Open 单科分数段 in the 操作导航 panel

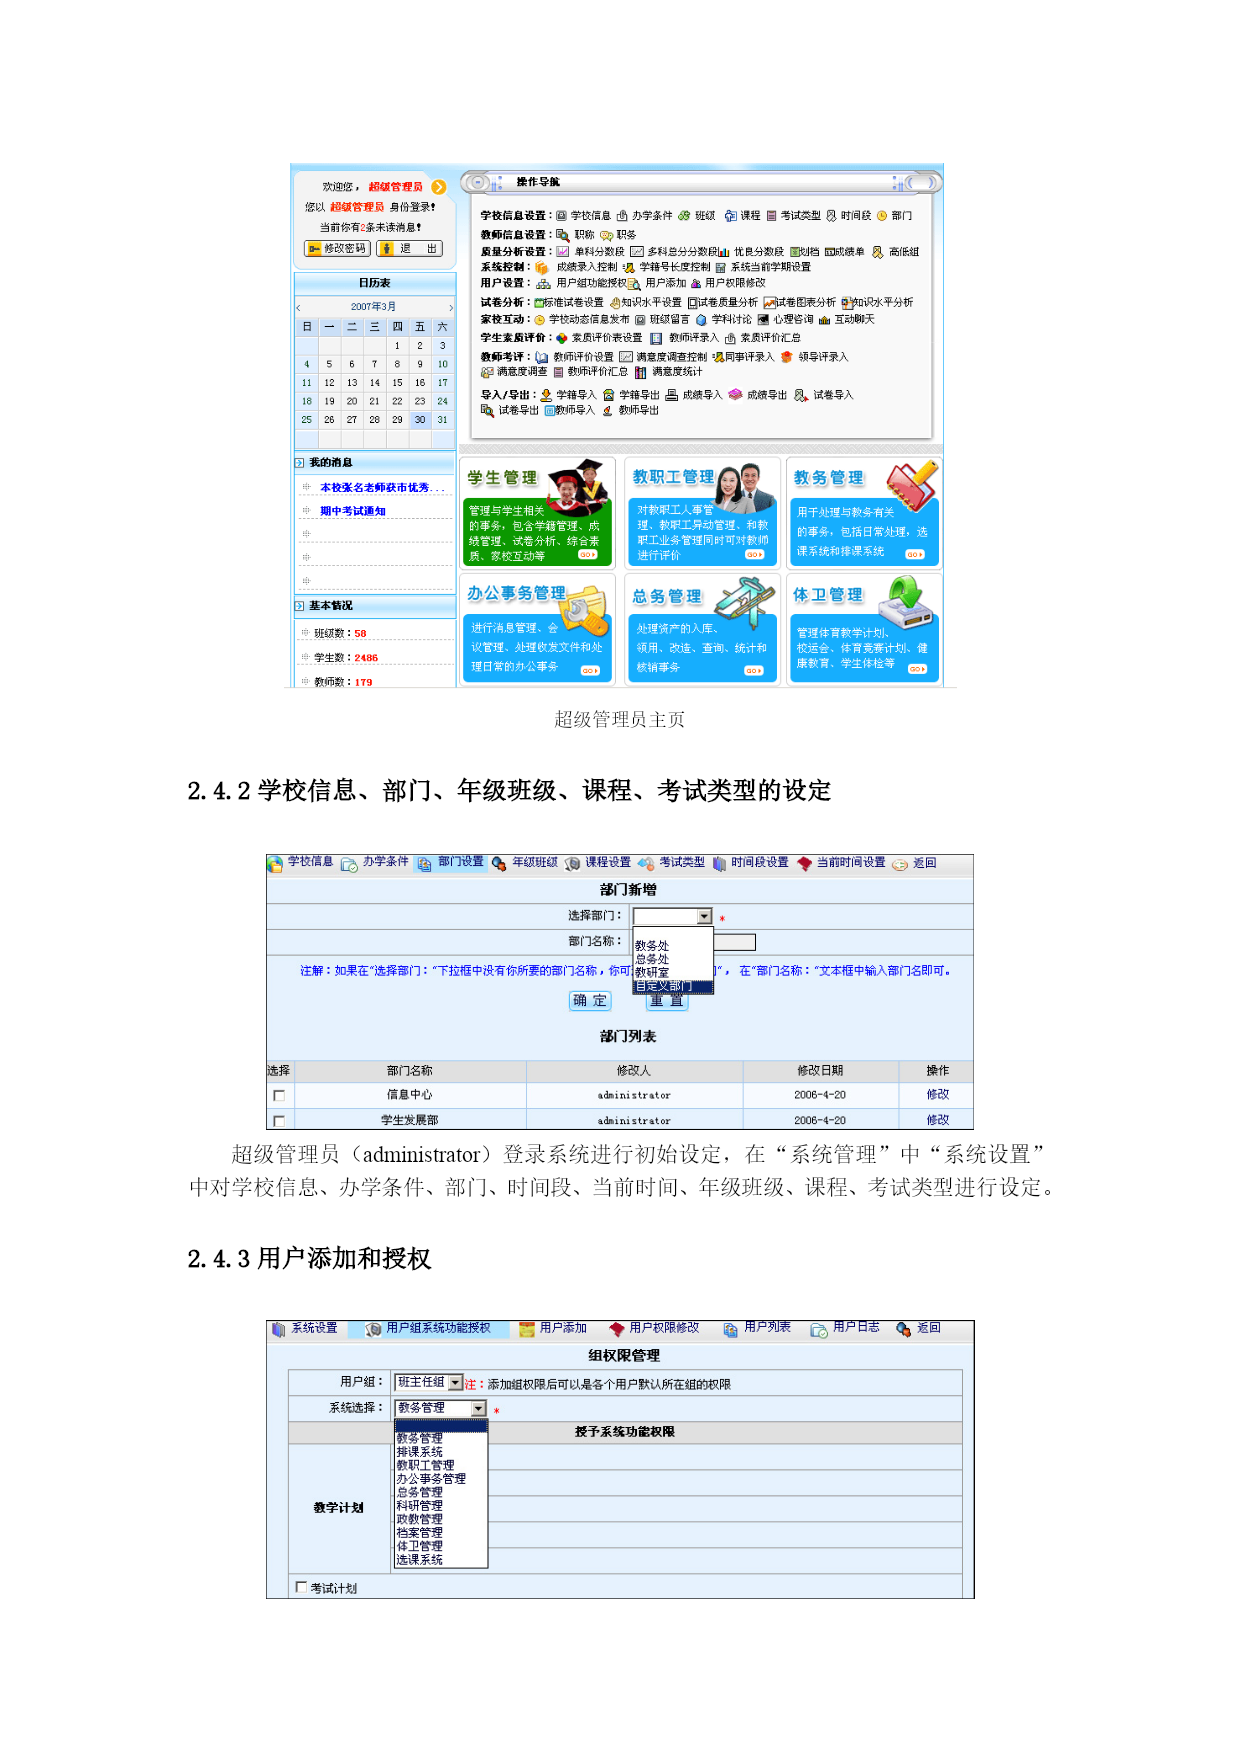tap(599, 252)
